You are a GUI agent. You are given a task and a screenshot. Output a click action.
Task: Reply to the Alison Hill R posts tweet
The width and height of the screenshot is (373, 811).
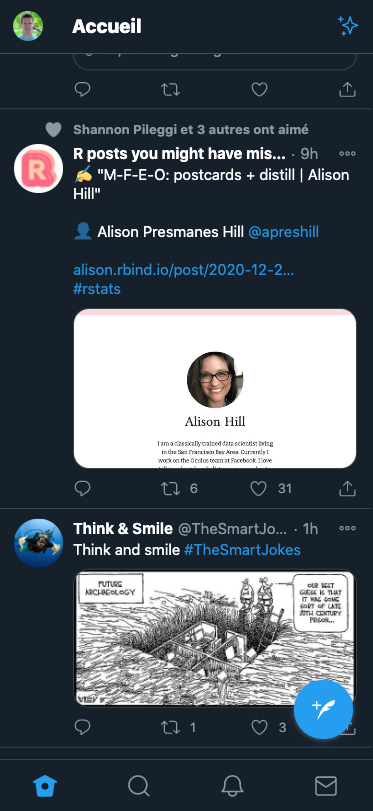83,488
